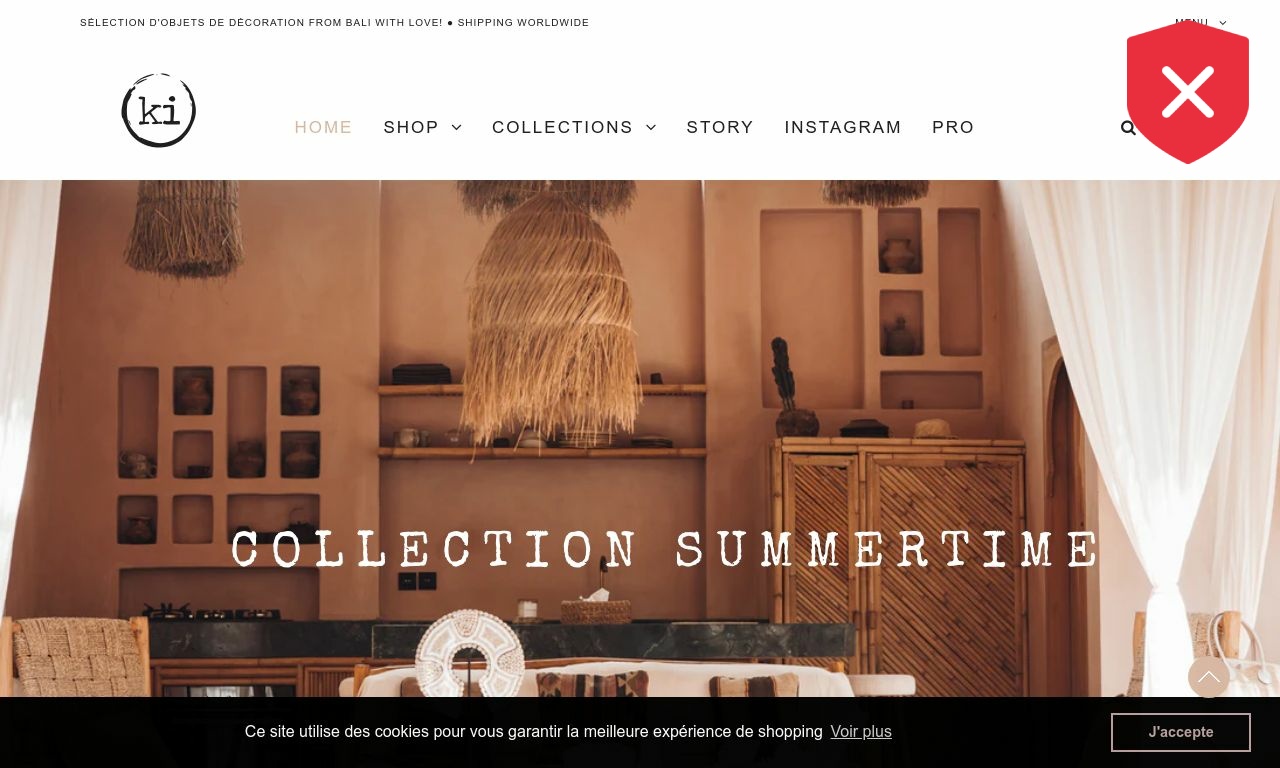Select the SHOP menu label
The height and width of the screenshot is (768, 1280).
411,127
